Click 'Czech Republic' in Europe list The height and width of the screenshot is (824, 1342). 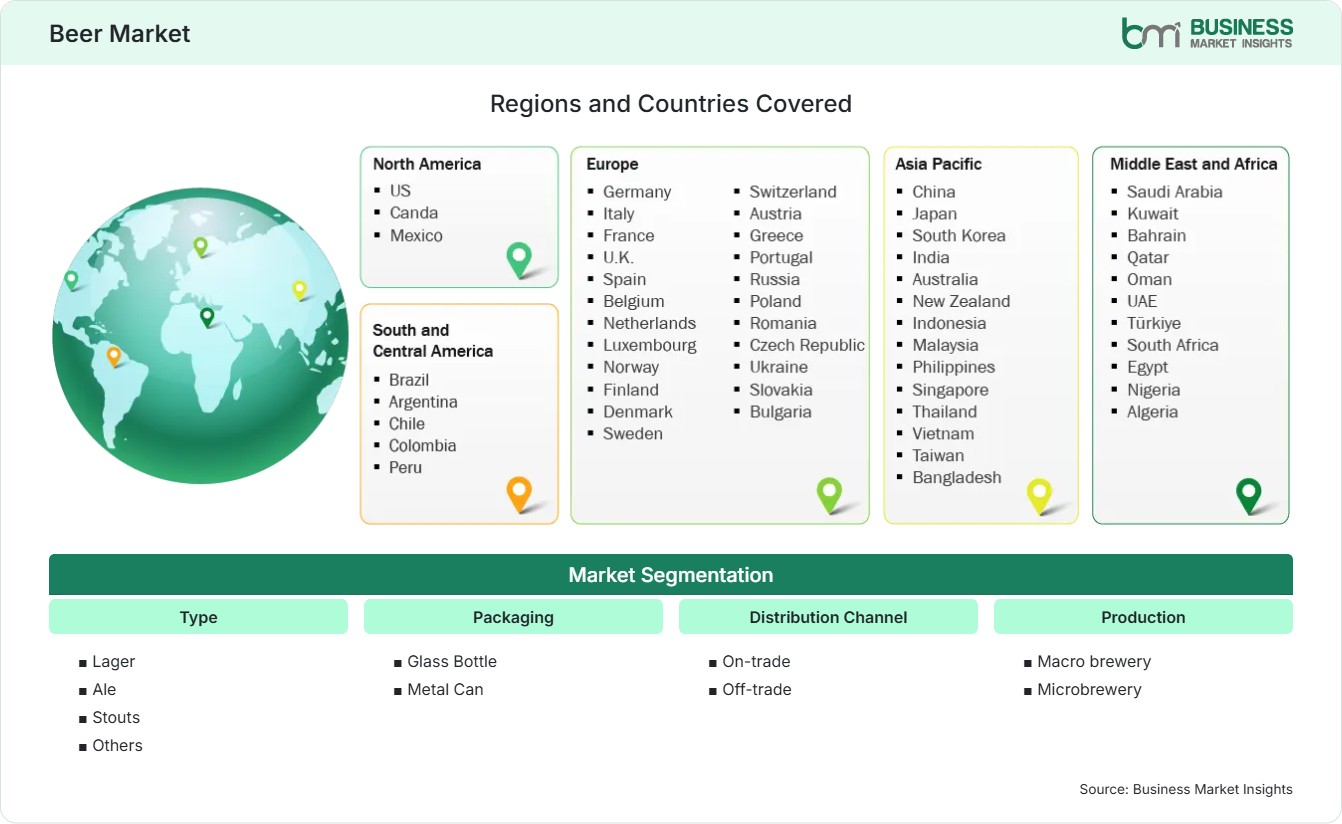click(x=807, y=345)
